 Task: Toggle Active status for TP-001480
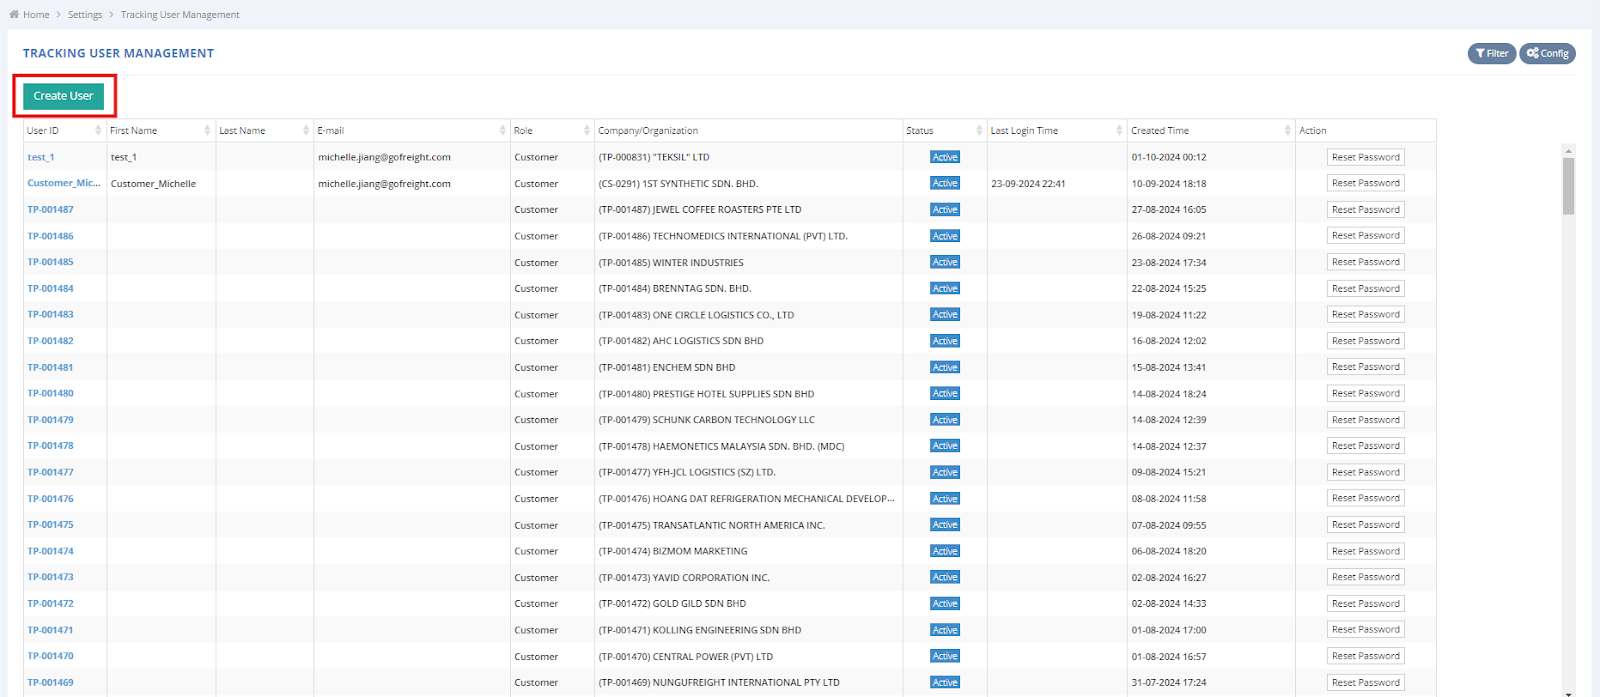[x=945, y=394]
